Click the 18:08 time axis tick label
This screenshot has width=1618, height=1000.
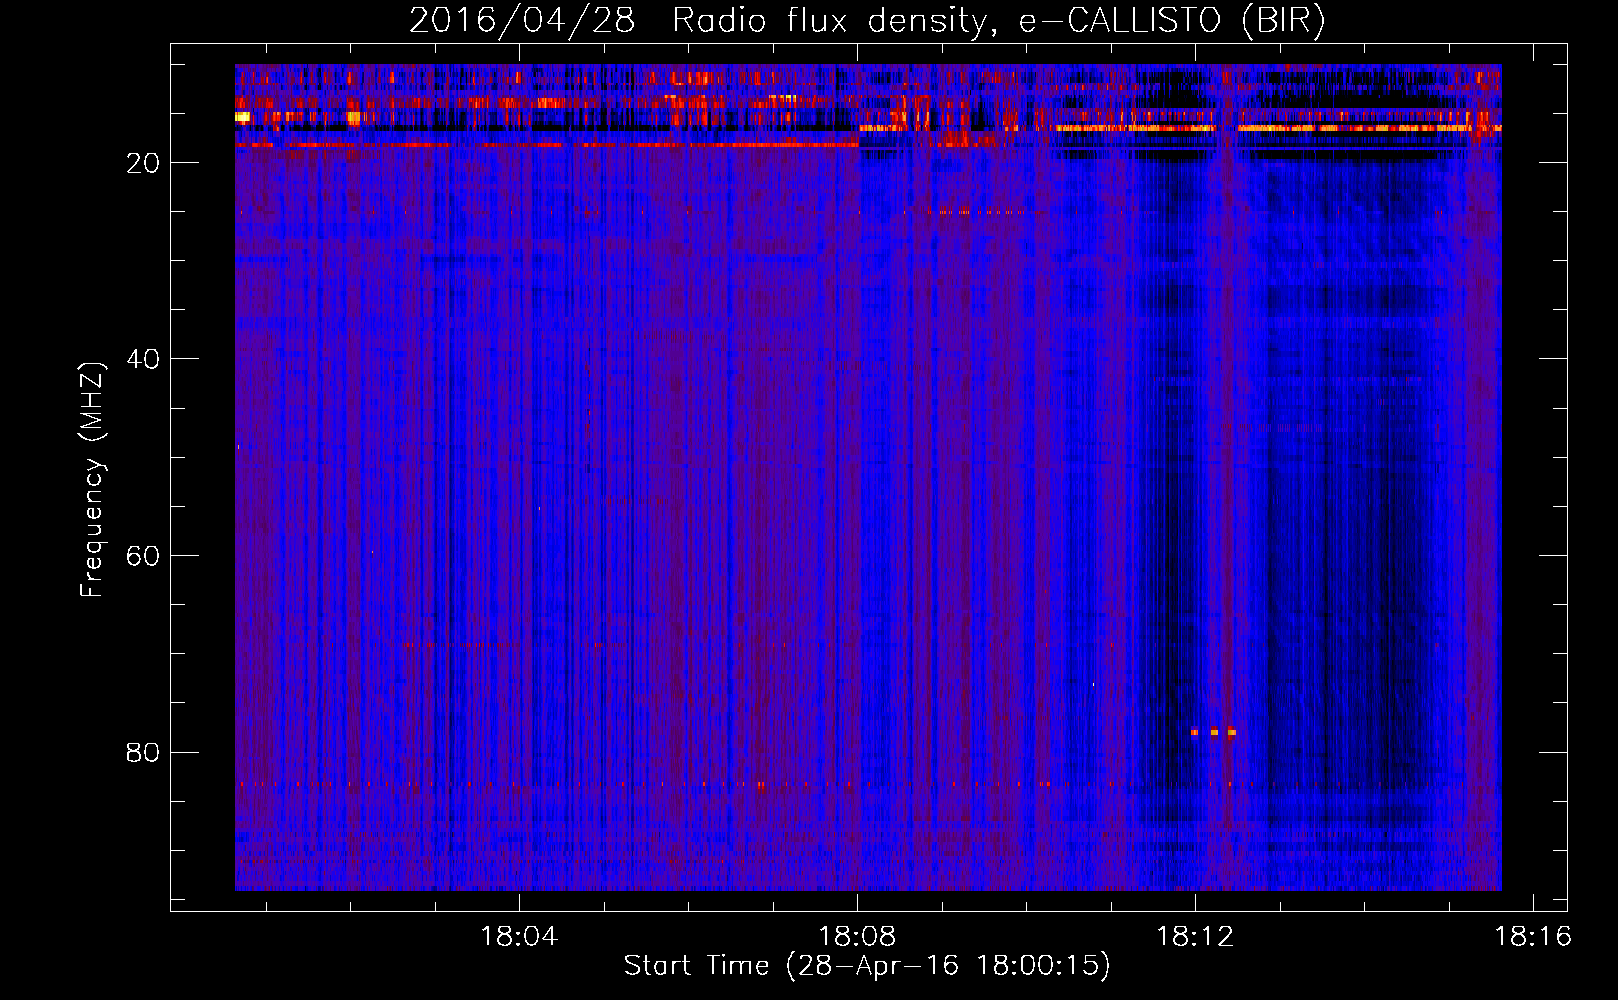857,937
